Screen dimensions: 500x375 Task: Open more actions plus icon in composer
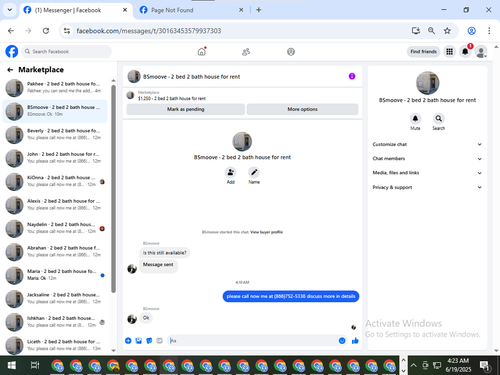click(x=128, y=341)
